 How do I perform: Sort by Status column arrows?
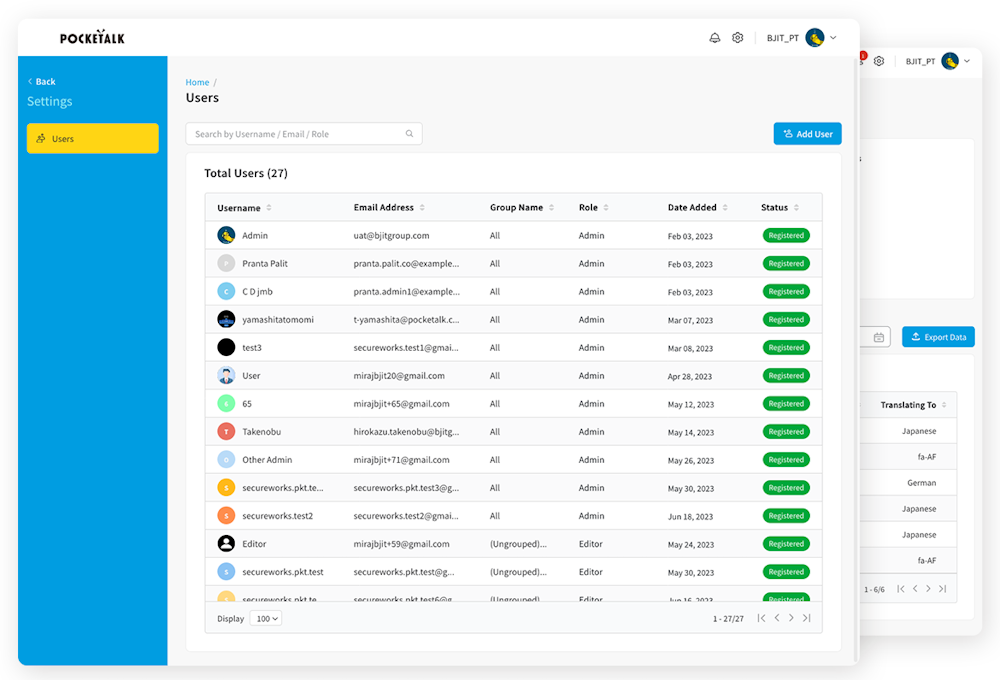tap(797, 207)
